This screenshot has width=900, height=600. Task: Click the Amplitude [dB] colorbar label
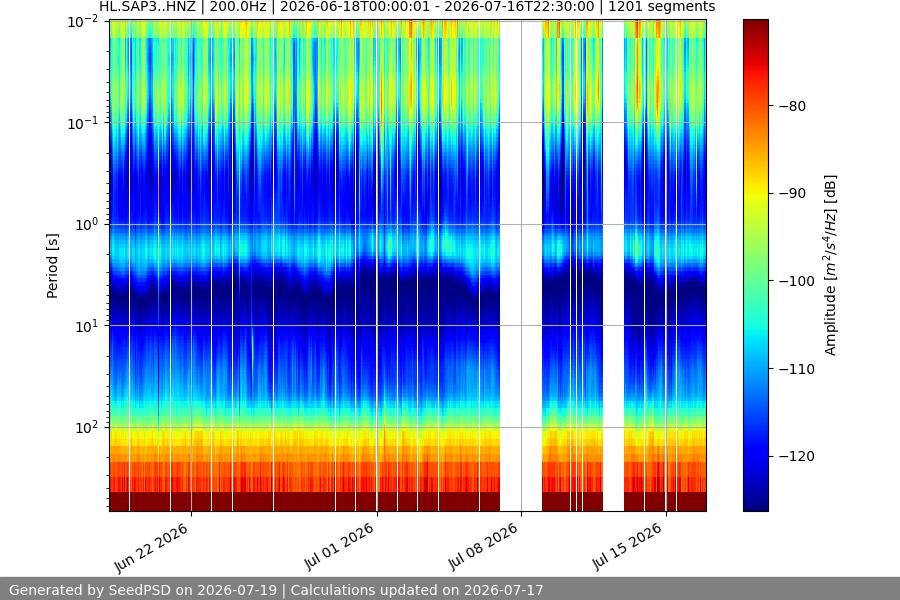(831, 265)
